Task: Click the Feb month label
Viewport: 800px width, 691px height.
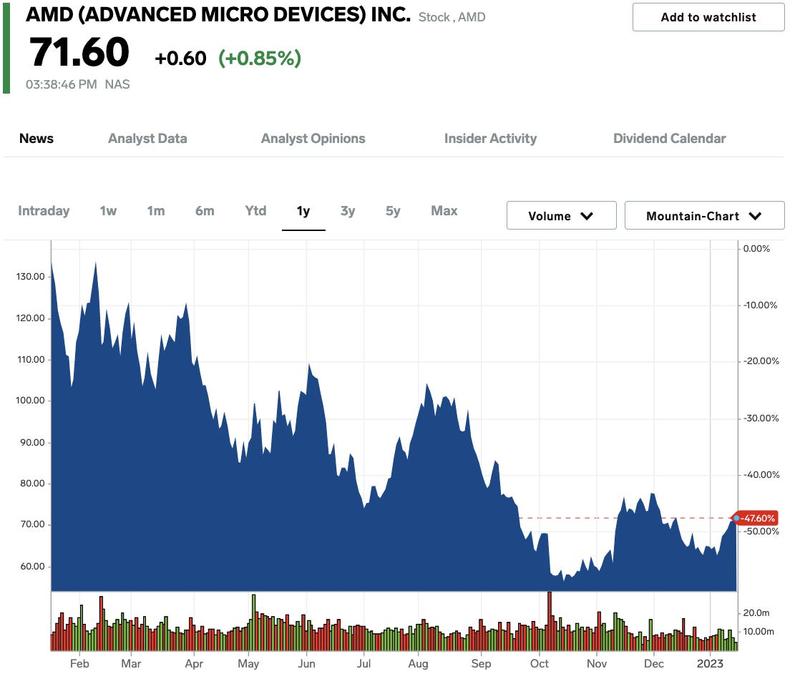Action: coord(80,663)
